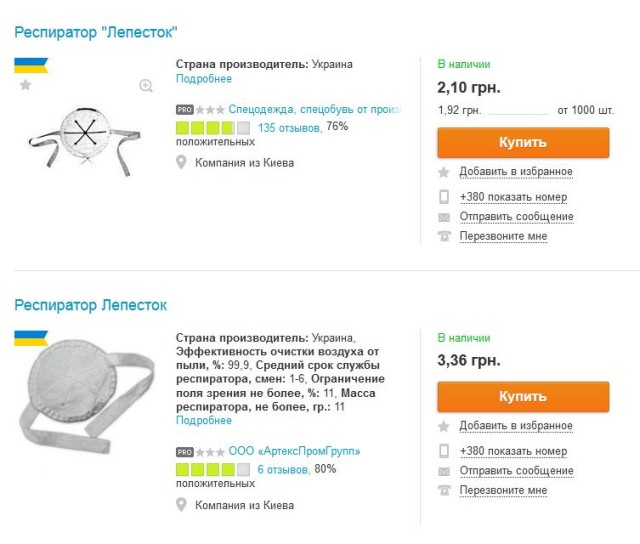640x544 pixels.
Task: Click the phone icon beside first '+380 показать номер'
Action: coord(445,197)
